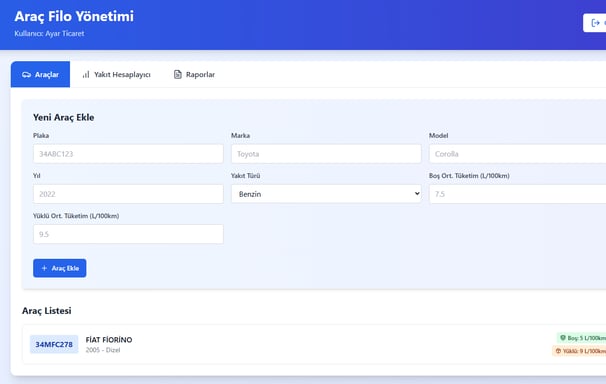Click the bar chart icon beside Yakıt Hesaplayıcı

[86, 74]
